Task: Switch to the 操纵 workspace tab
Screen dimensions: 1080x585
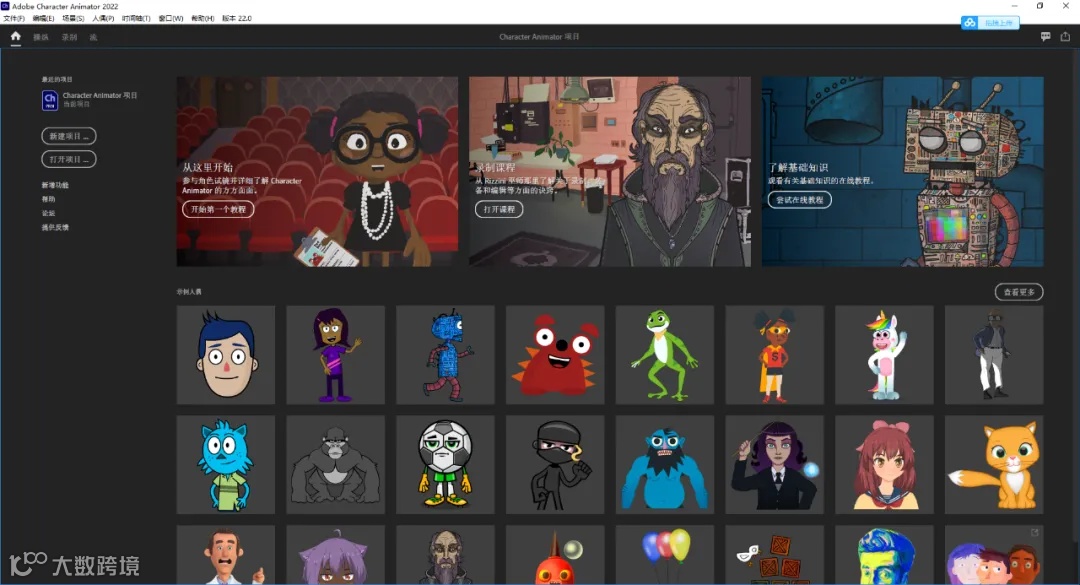Action: pyautogui.click(x=41, y=37)
